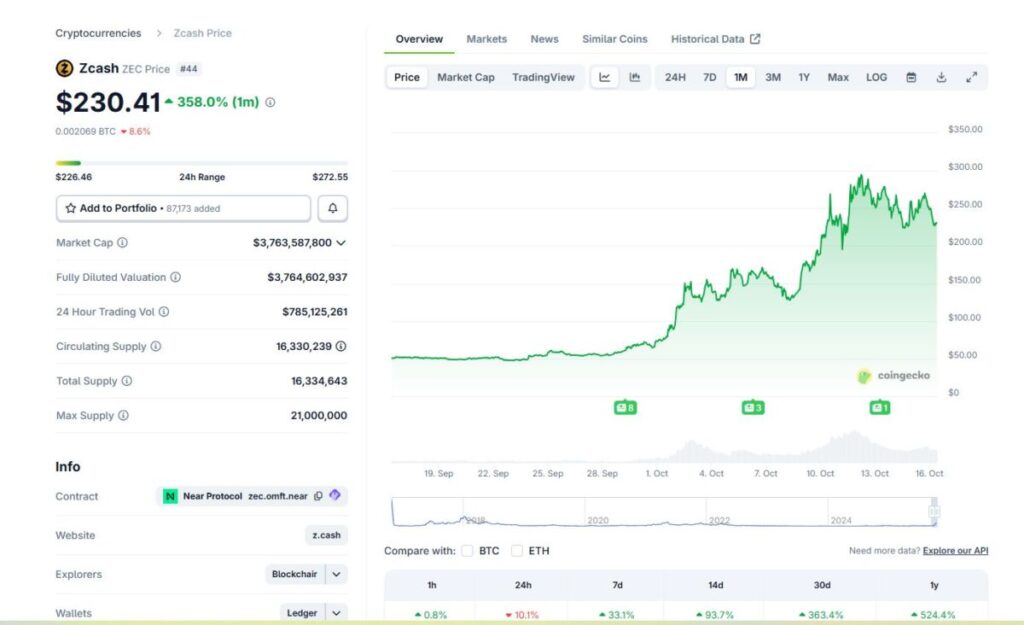
Task: Open the chart calendar date picker
Action: 911,78
